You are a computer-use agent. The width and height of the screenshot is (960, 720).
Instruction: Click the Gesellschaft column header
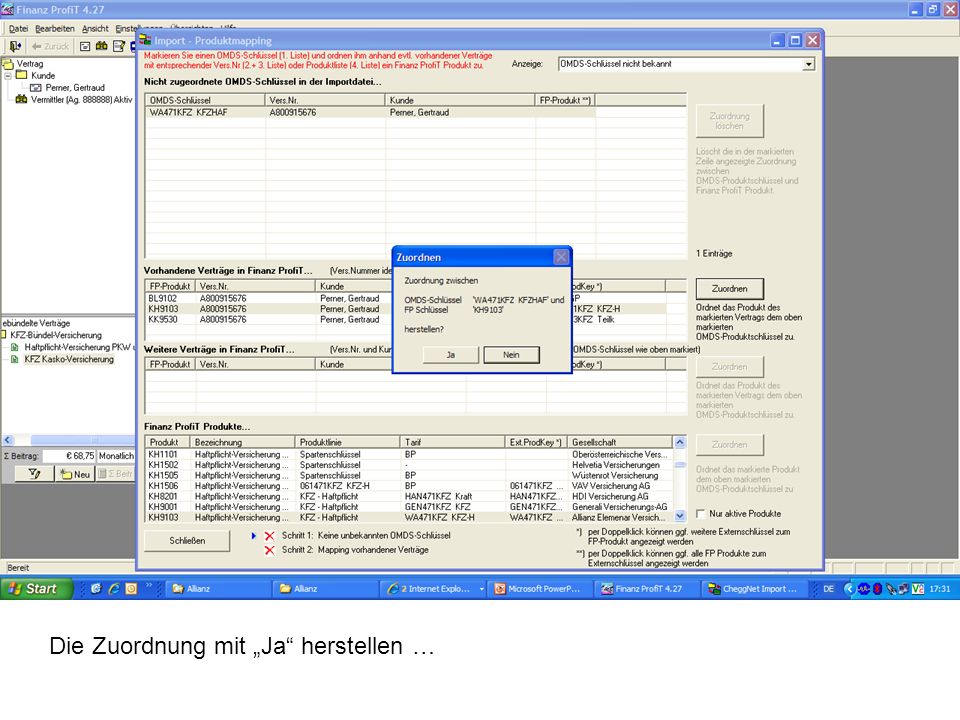click(x=620, y=442)
